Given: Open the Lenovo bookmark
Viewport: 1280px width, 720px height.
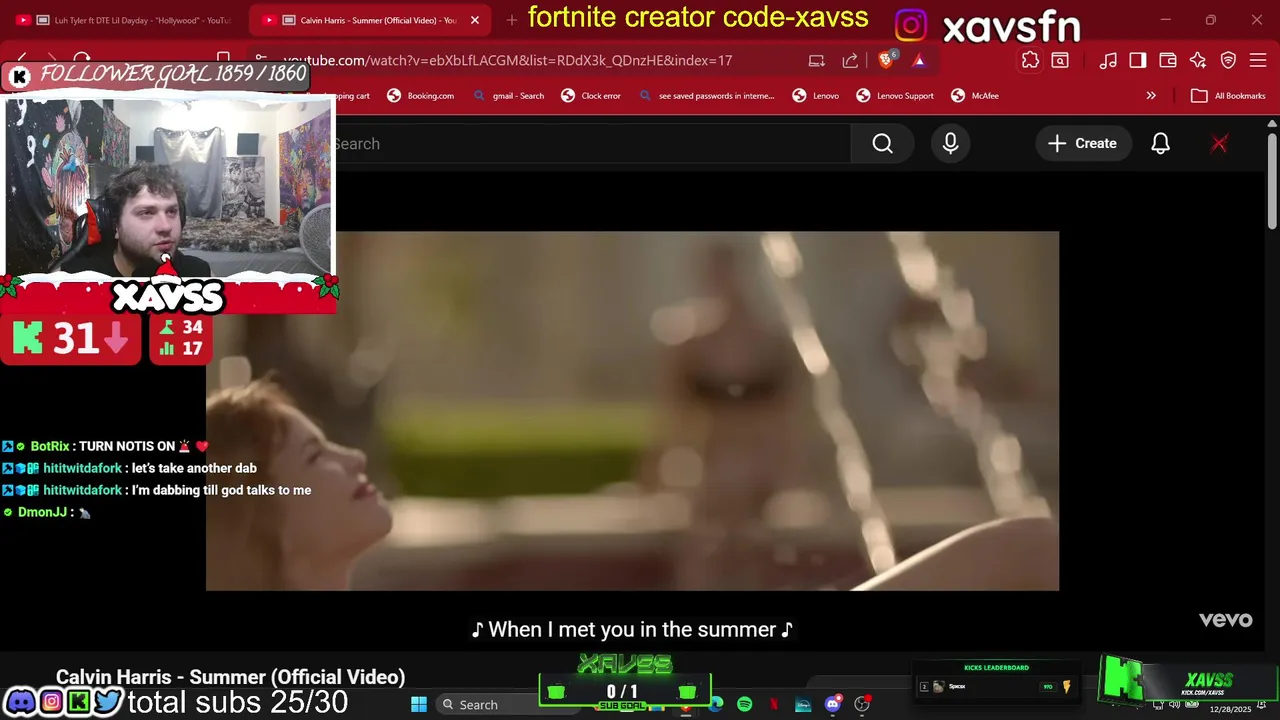Looking at the screenshot, I should [x=815, y=96].
